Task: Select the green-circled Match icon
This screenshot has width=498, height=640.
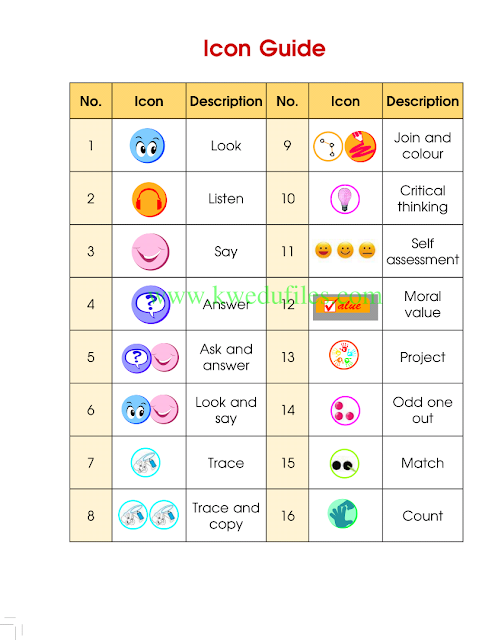Action: coord(345,464)
